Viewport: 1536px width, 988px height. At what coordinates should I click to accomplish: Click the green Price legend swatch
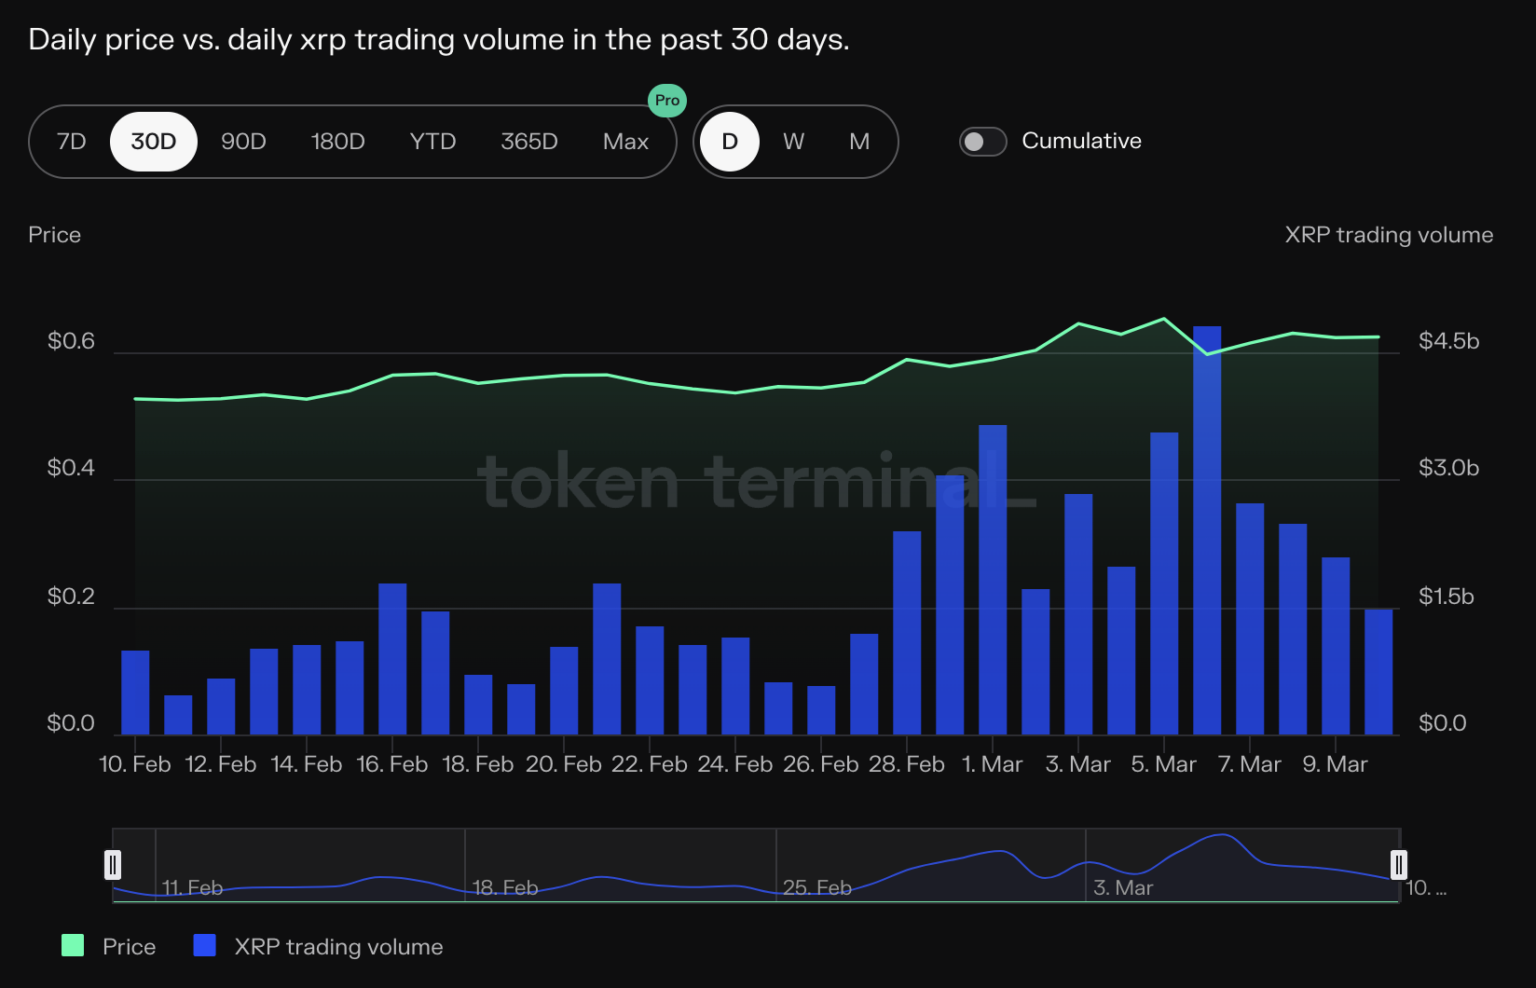[71, 946]
